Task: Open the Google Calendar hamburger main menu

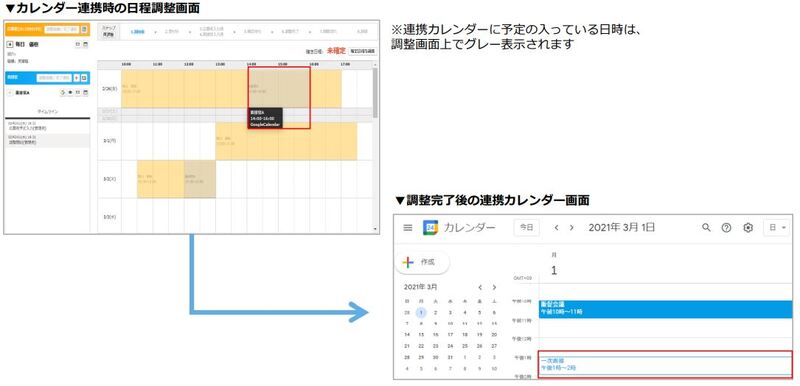Action: pyautogui.click(x=407, y=228)
